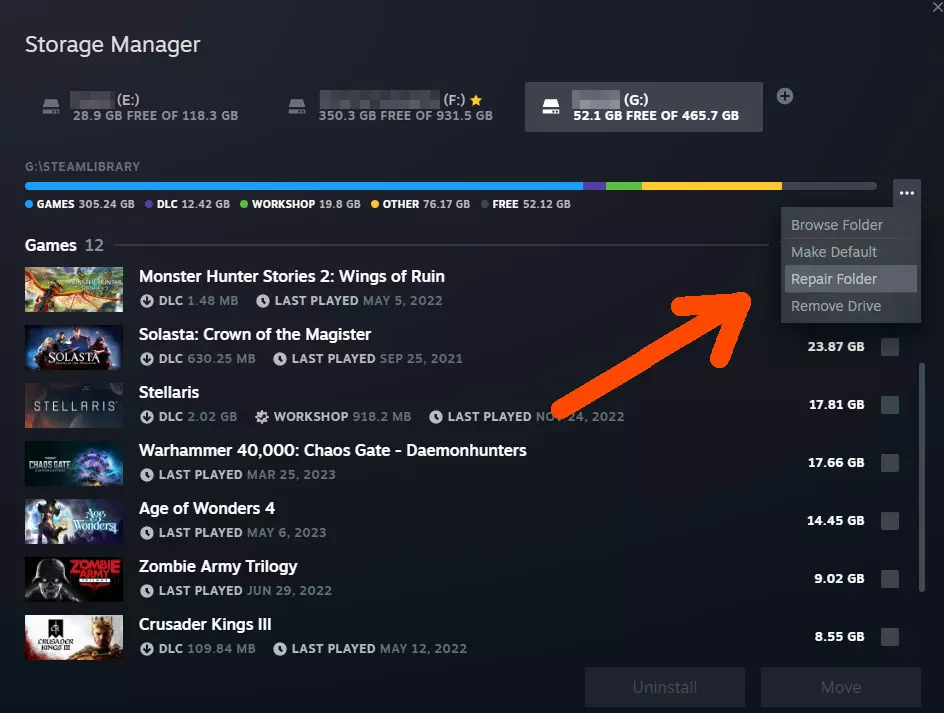Screen dimensions: 944x713
Task: Click the G: drive icon
Action: point(551,107)
